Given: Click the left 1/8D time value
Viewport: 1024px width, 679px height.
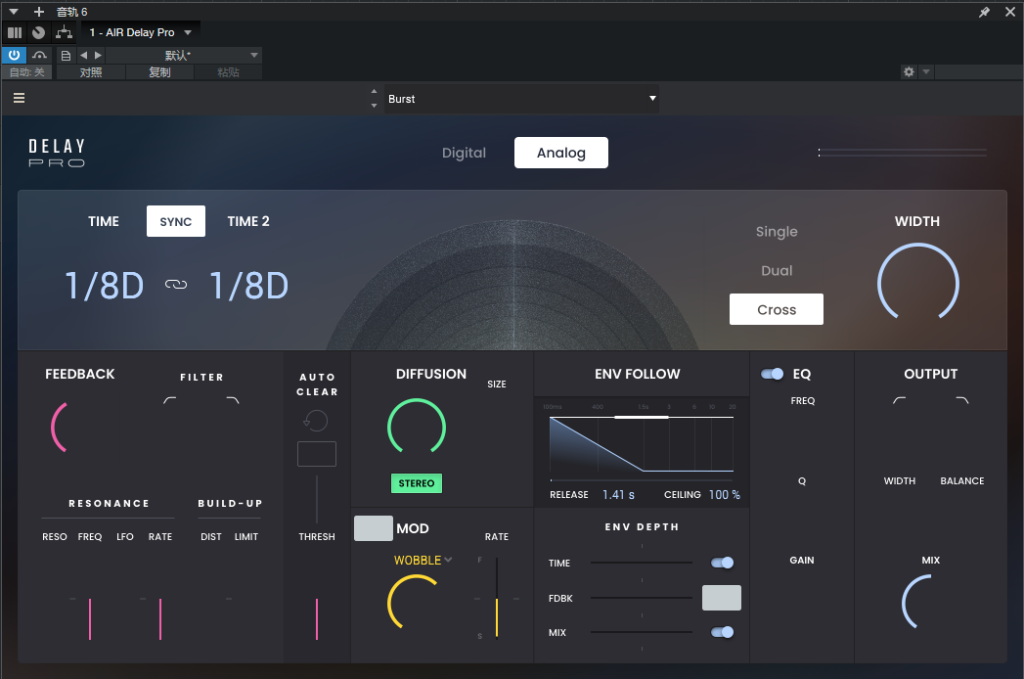Looking at the screenshot, I should click(104, 286).
